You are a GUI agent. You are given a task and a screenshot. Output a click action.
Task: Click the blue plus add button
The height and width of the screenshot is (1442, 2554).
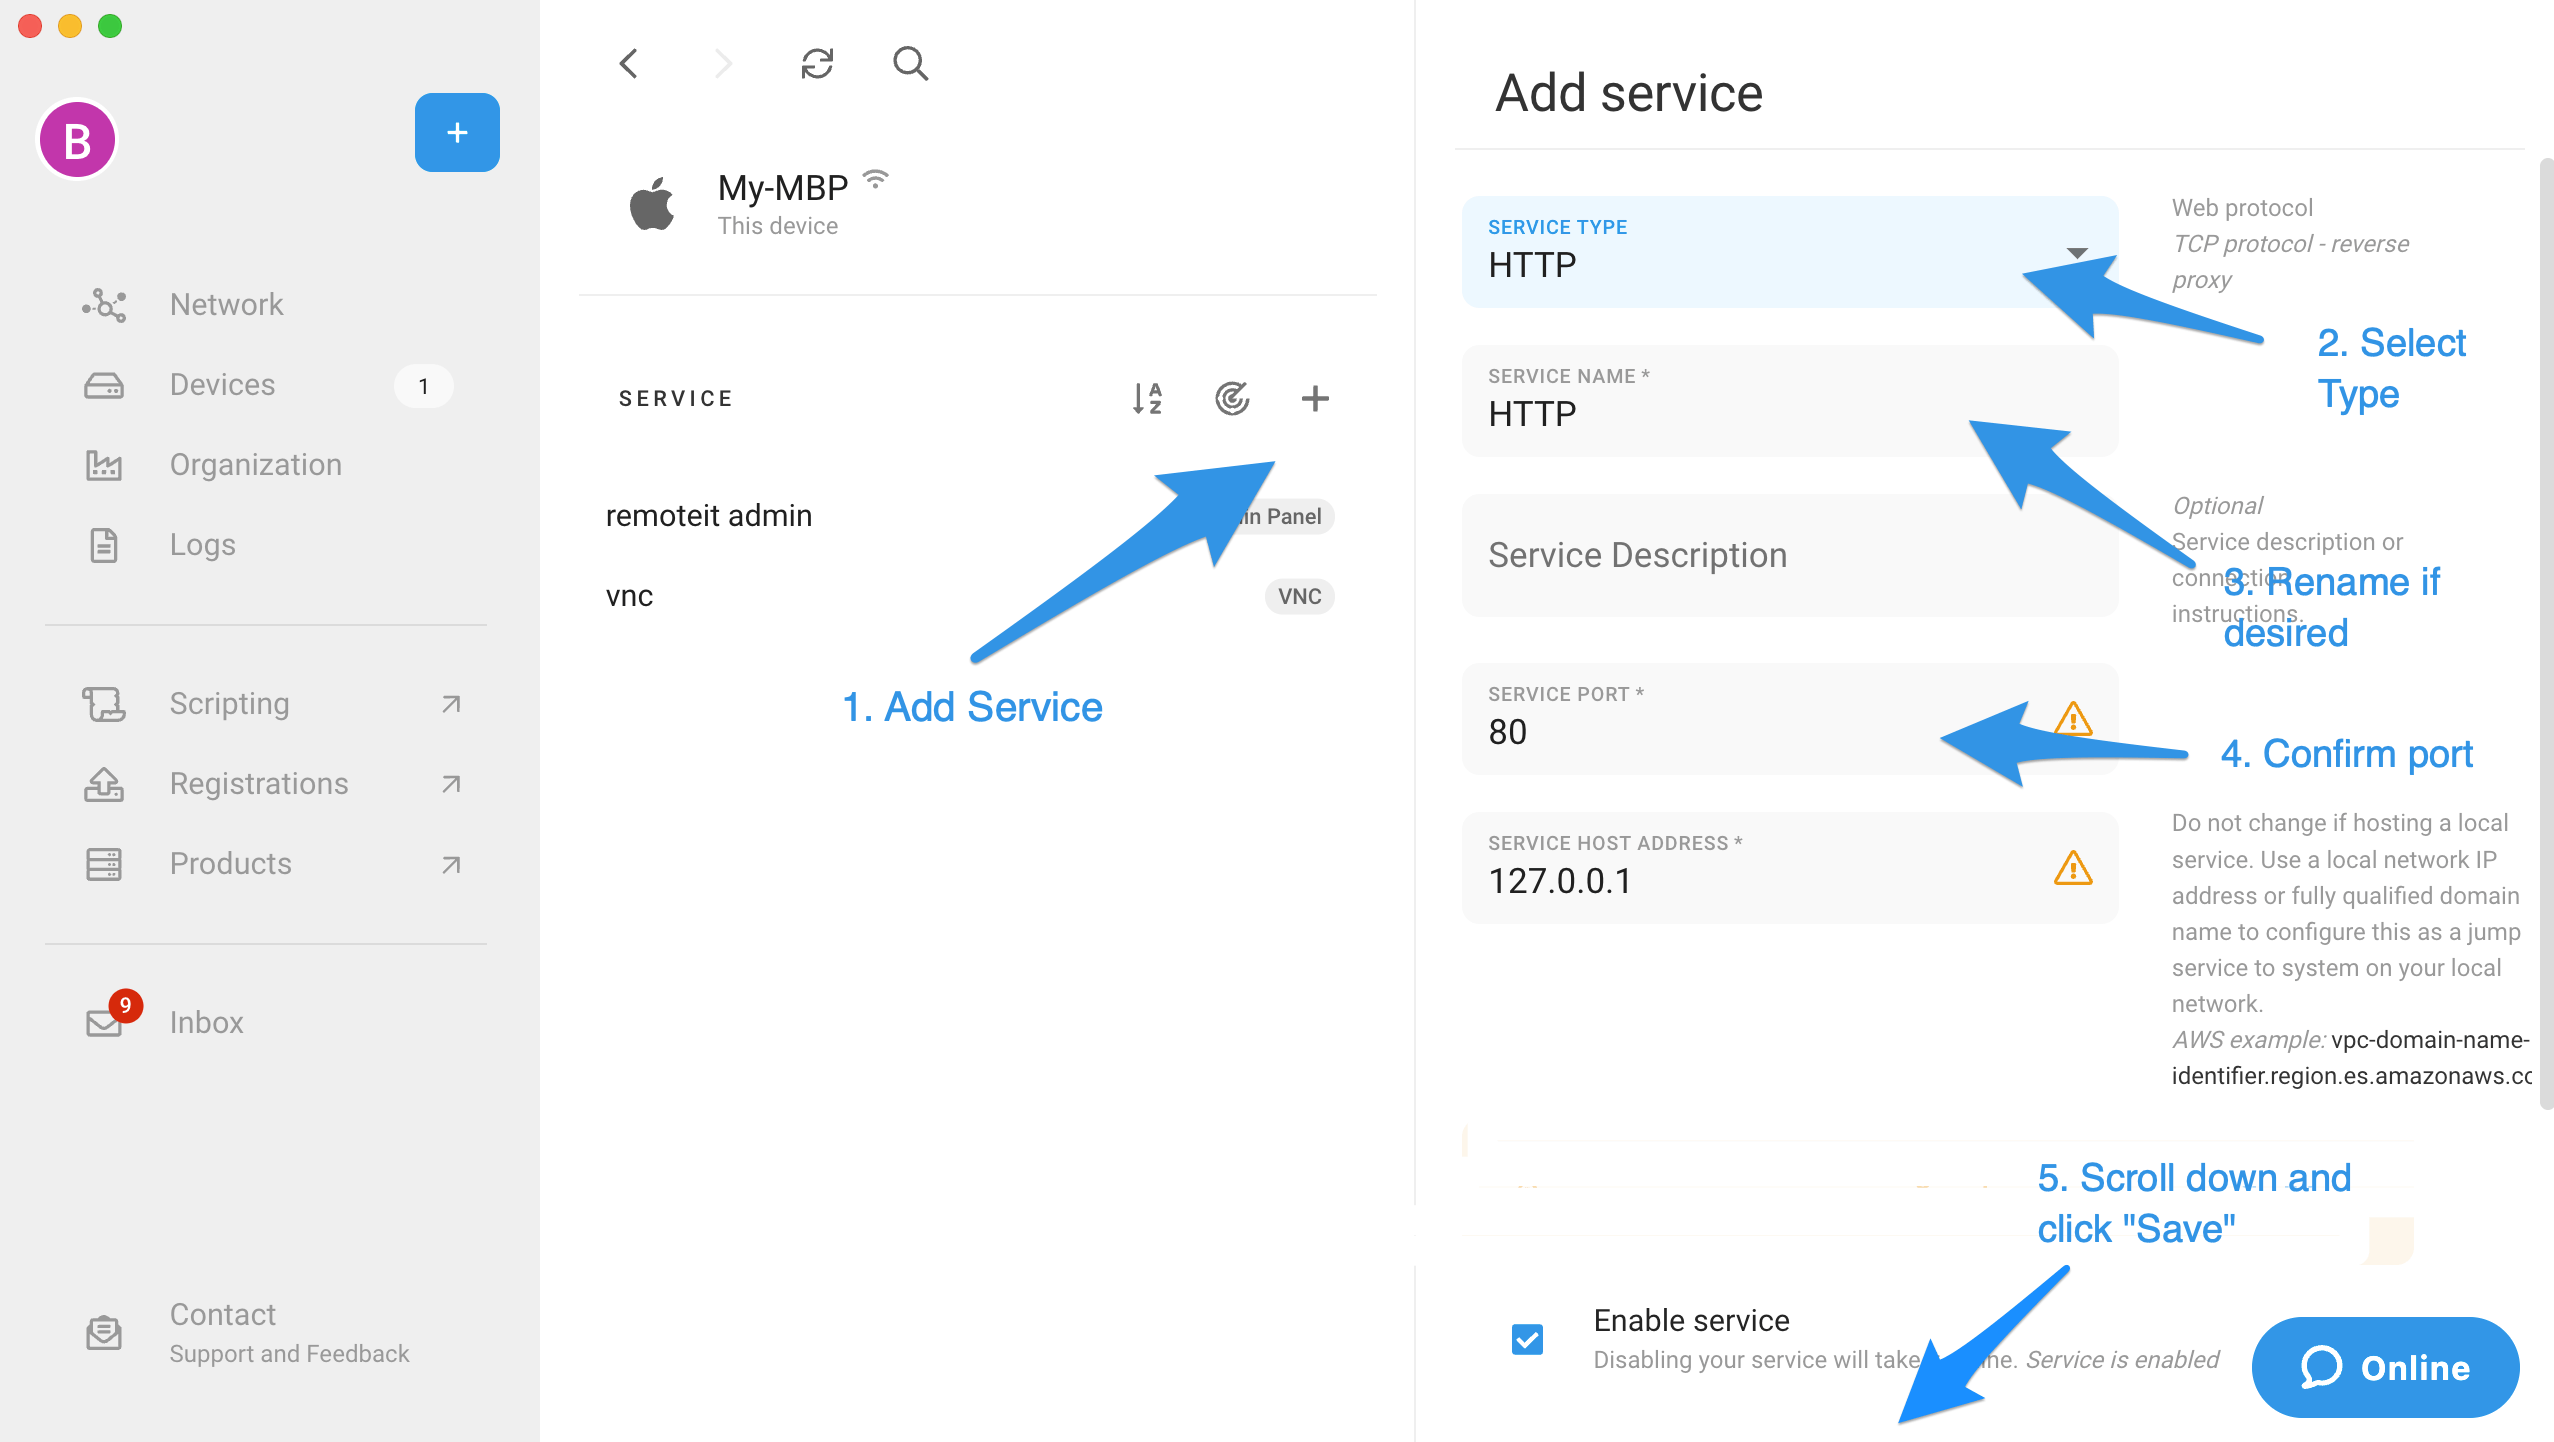click(457, 133)
